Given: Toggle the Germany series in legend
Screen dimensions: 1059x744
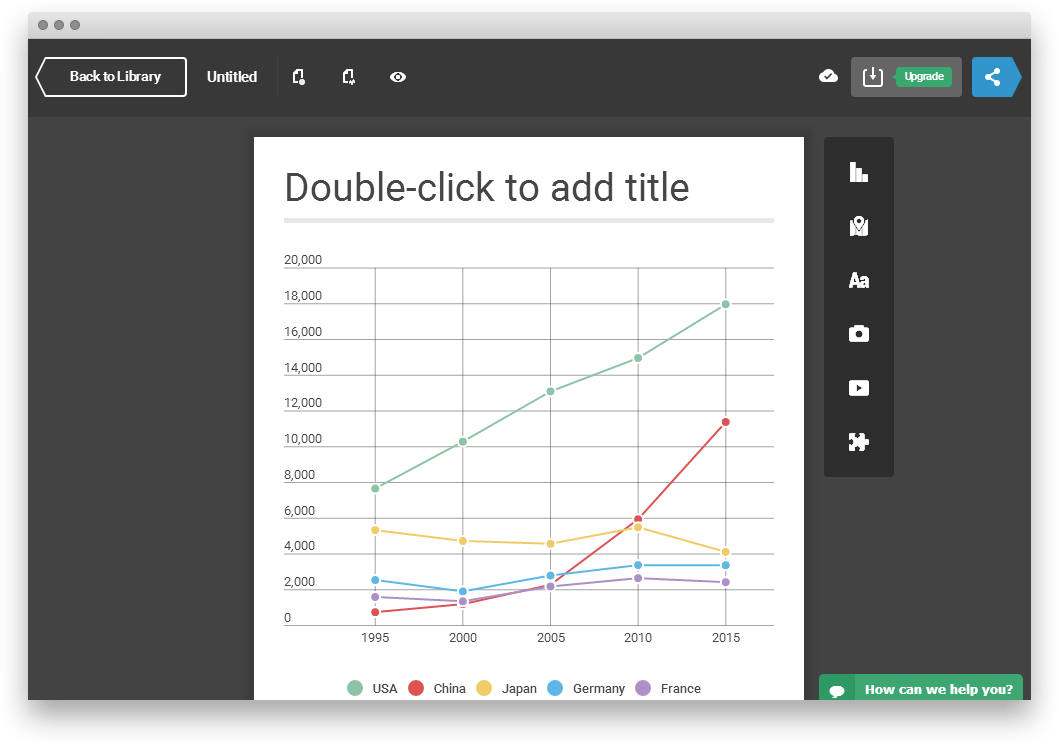Looking at the screenshot, I should (587, 688).
